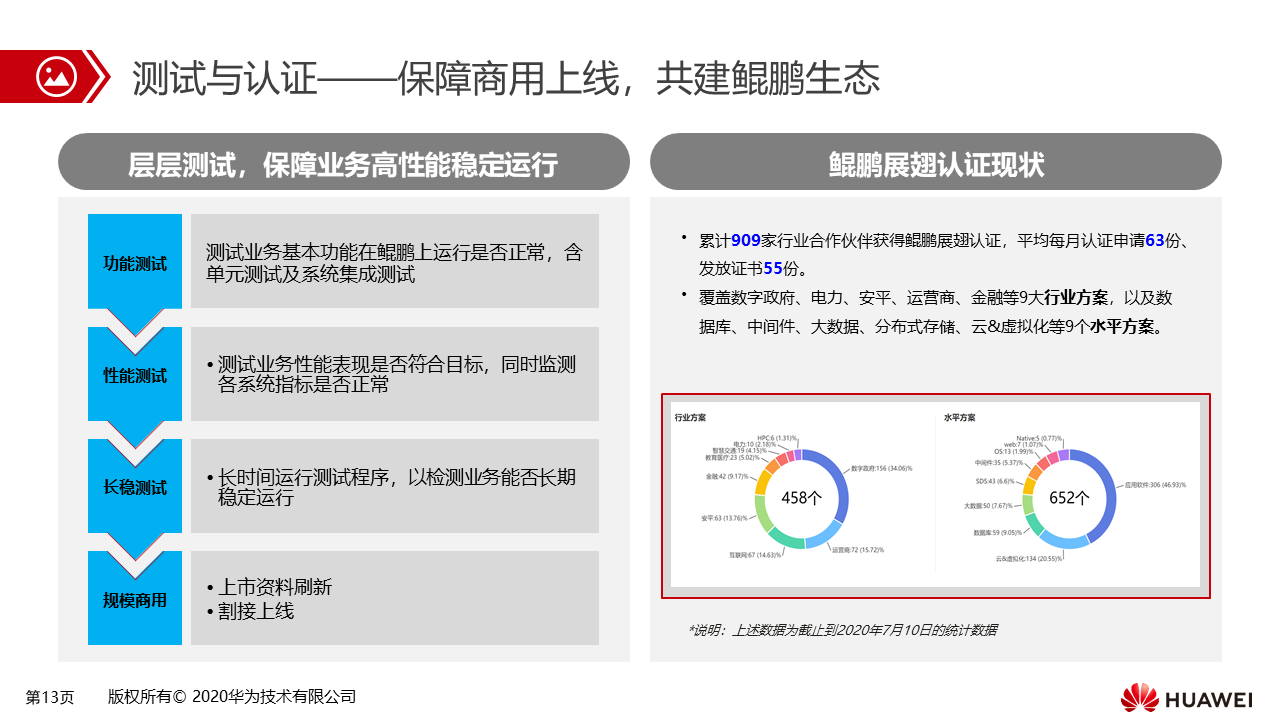Click the red picture icon beside the title
The height and width of the screenshot is (720, 1280).
(x=55, y=76)
